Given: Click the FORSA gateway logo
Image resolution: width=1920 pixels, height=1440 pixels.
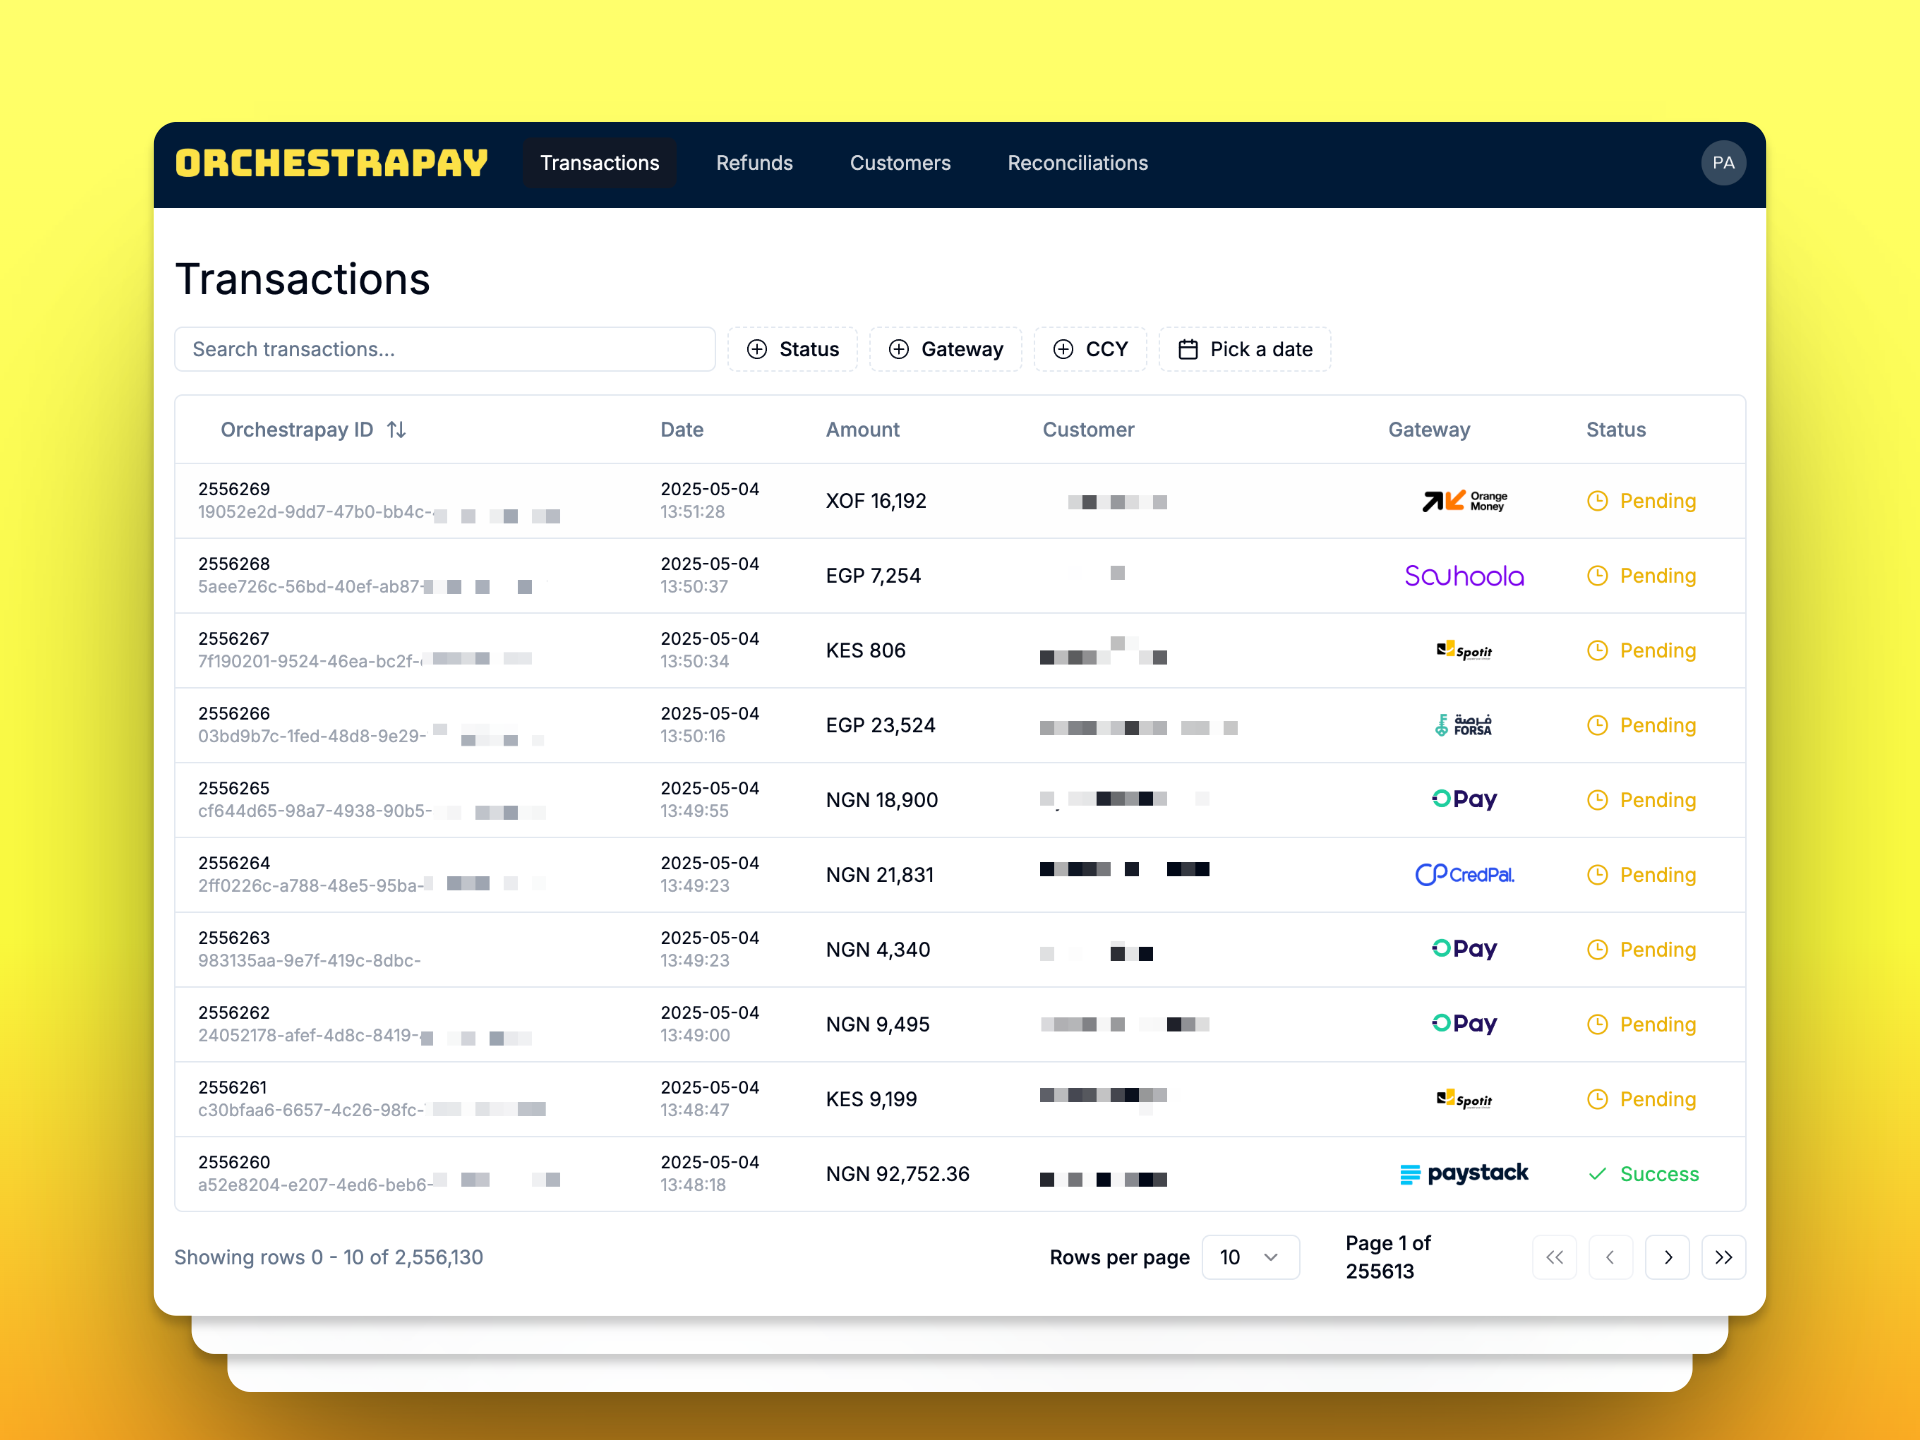Looking at the screenshot, I should click(1464, 725).
